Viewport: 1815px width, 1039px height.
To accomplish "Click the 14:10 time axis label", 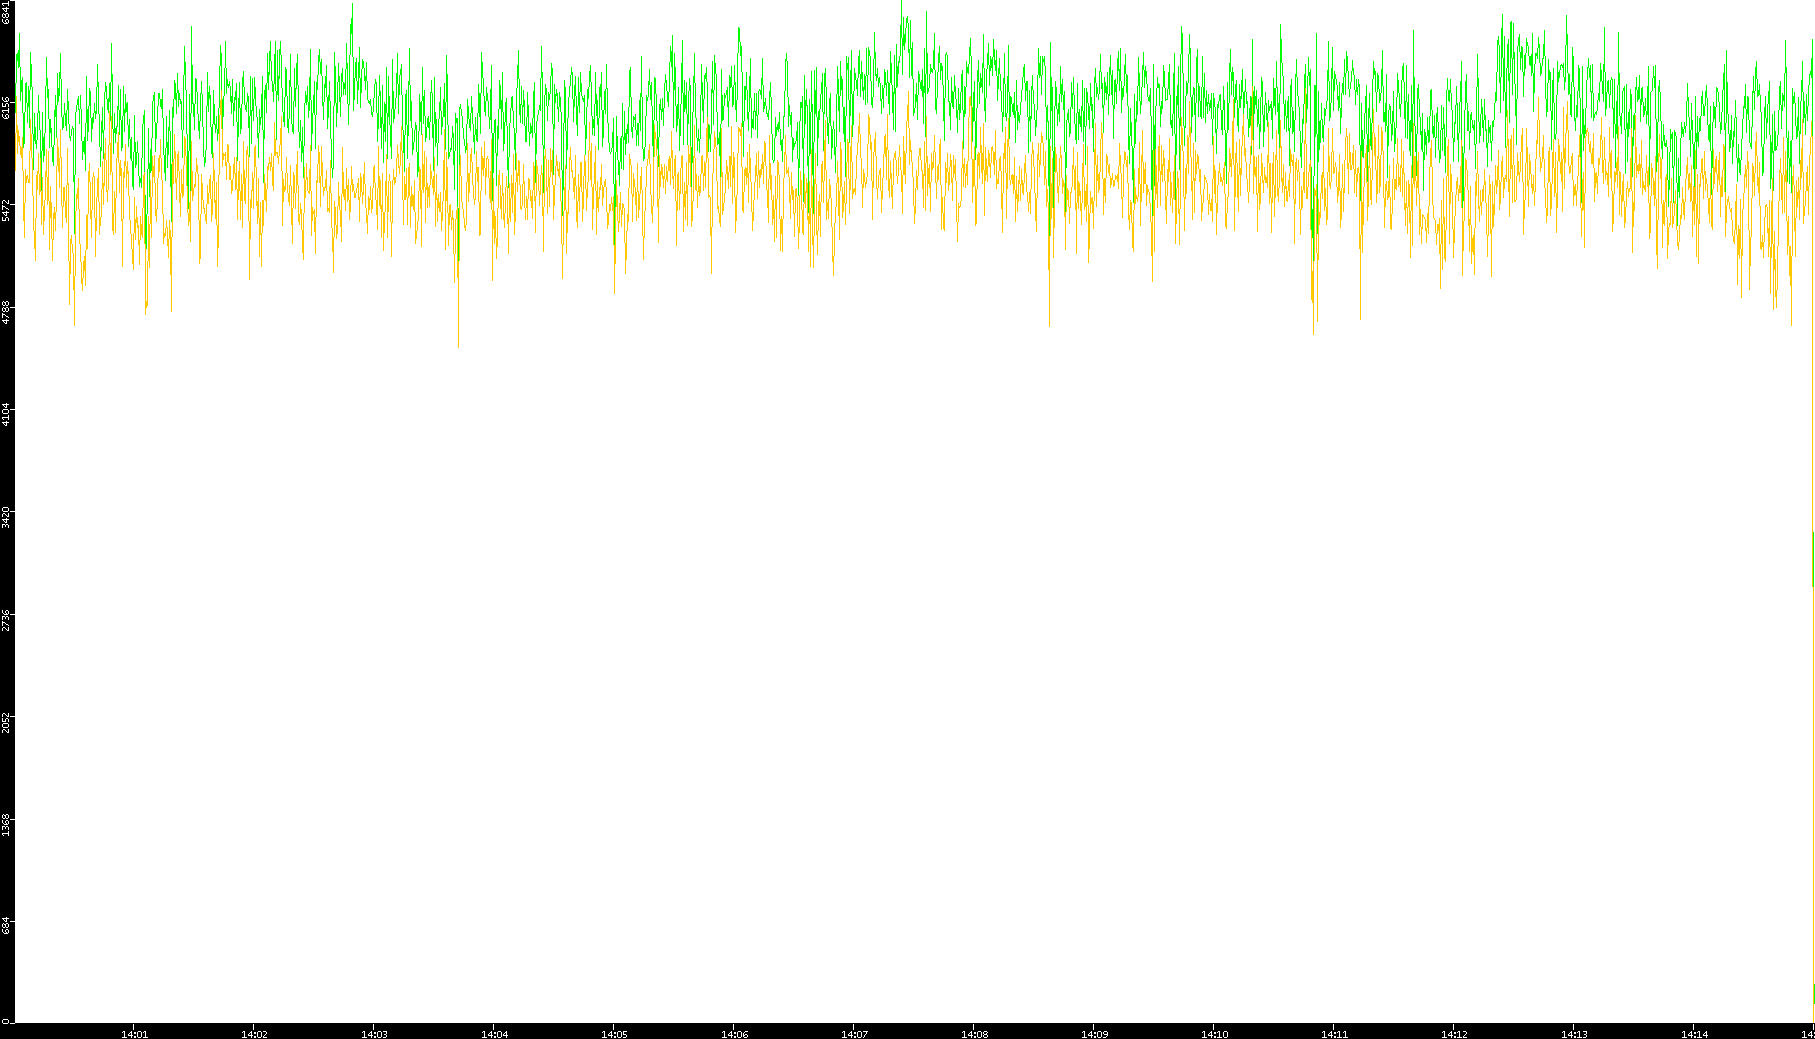I will [1214, 1034].
